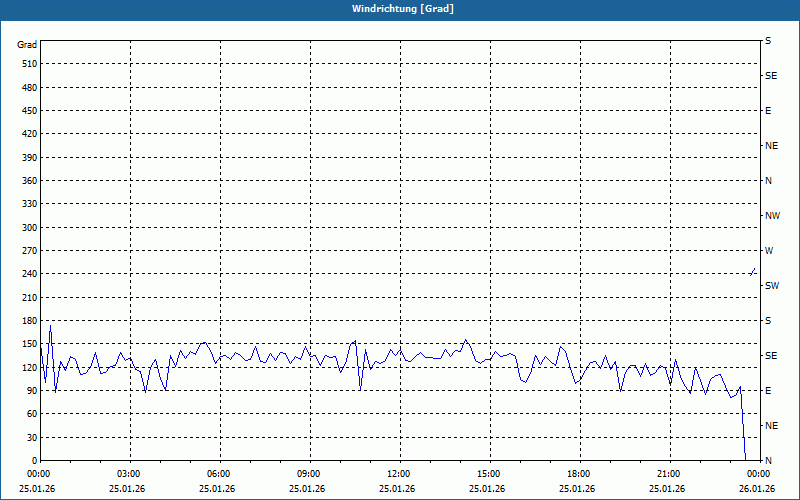Select the 25.01.26 date under 06:00

pyautogui.click(x=217, y=489)
